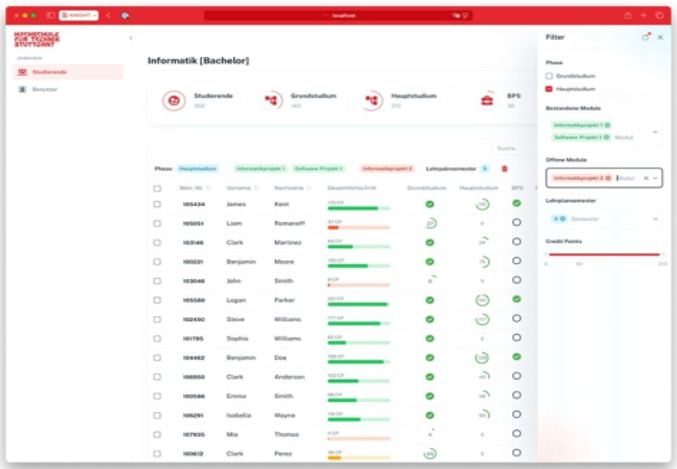The width and height of the screenshot is (677, 469).
Task: Click the progress bar of James Kent
Action: coord(359,209)
